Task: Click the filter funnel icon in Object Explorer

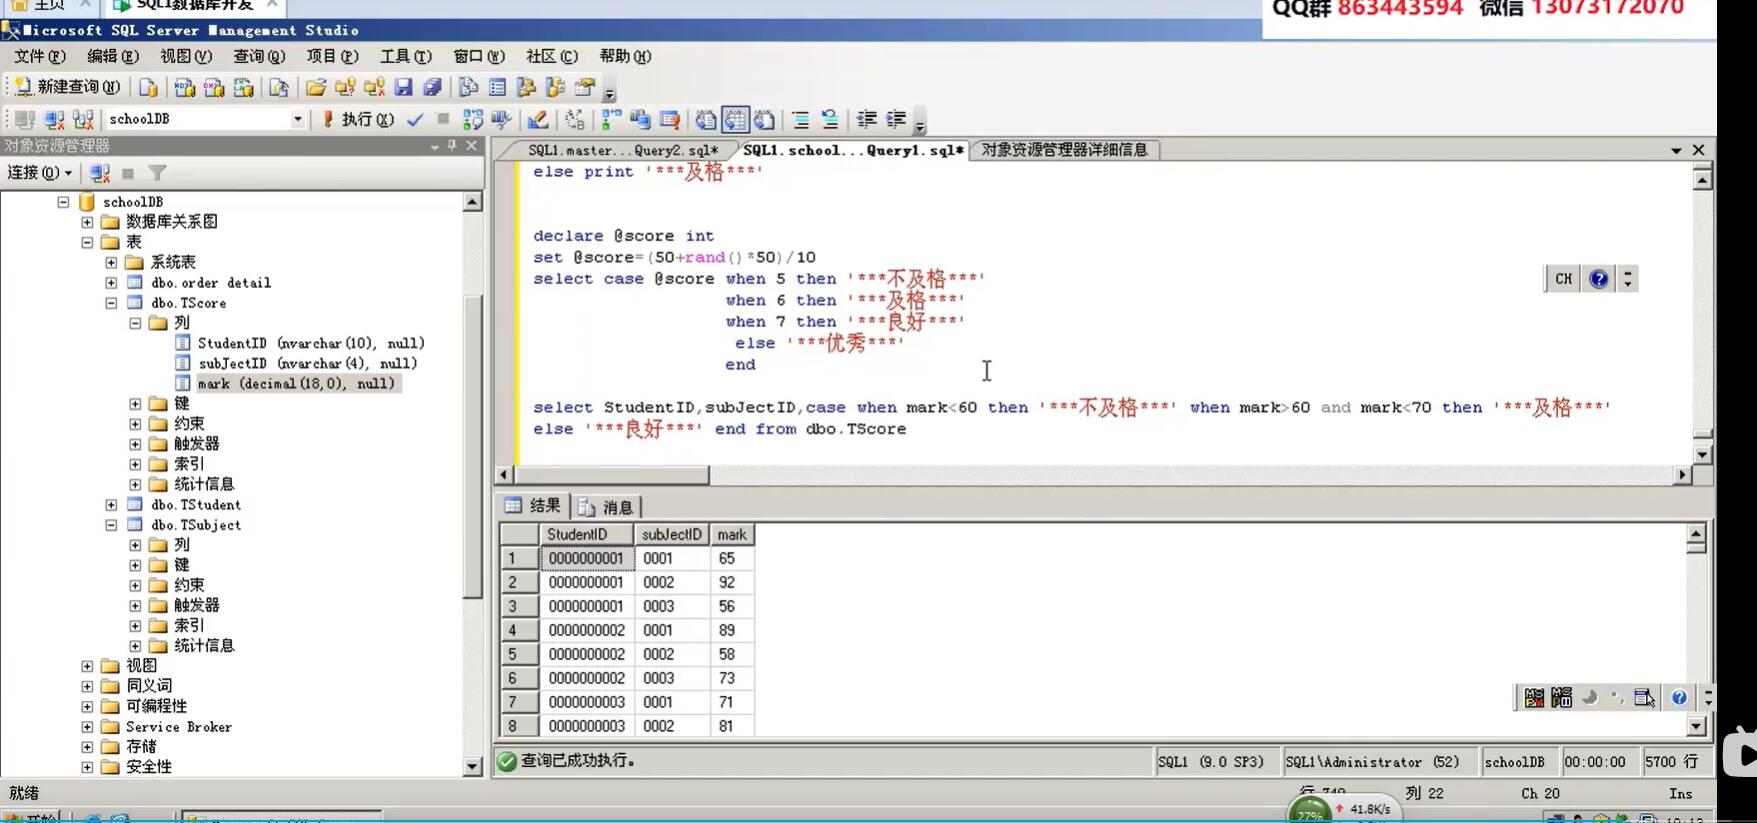Action: 157,173
